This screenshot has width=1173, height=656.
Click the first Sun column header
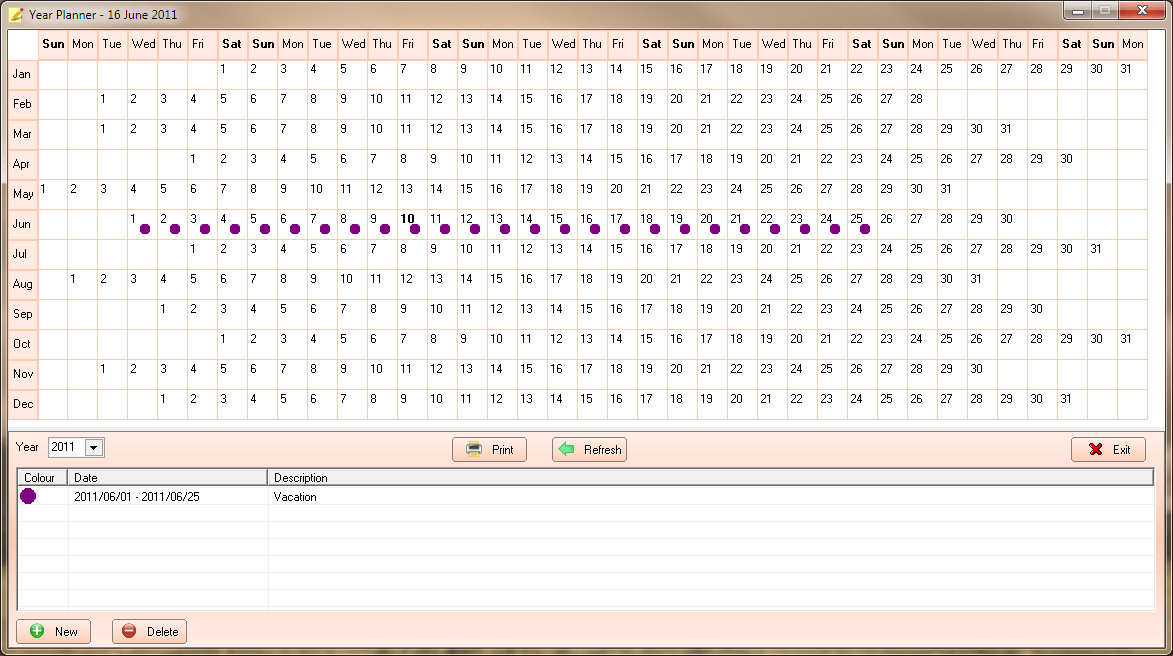[52, 44]
